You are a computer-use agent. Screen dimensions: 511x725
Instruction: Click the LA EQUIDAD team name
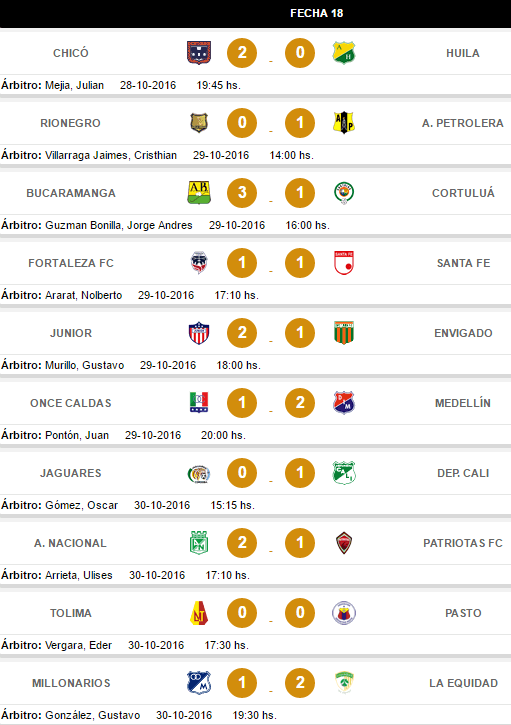463,683
